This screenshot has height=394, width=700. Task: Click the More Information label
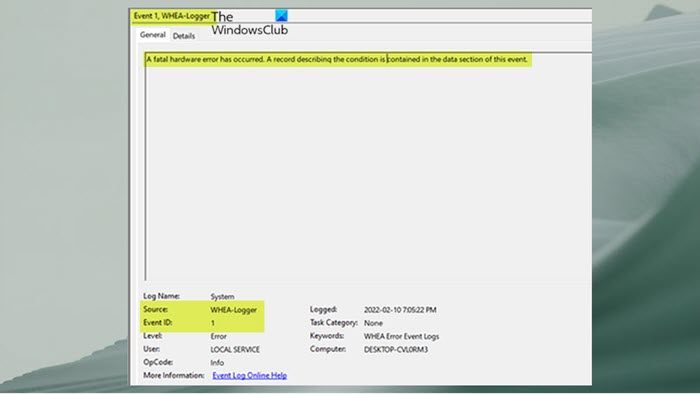click(x=174, y=375)
